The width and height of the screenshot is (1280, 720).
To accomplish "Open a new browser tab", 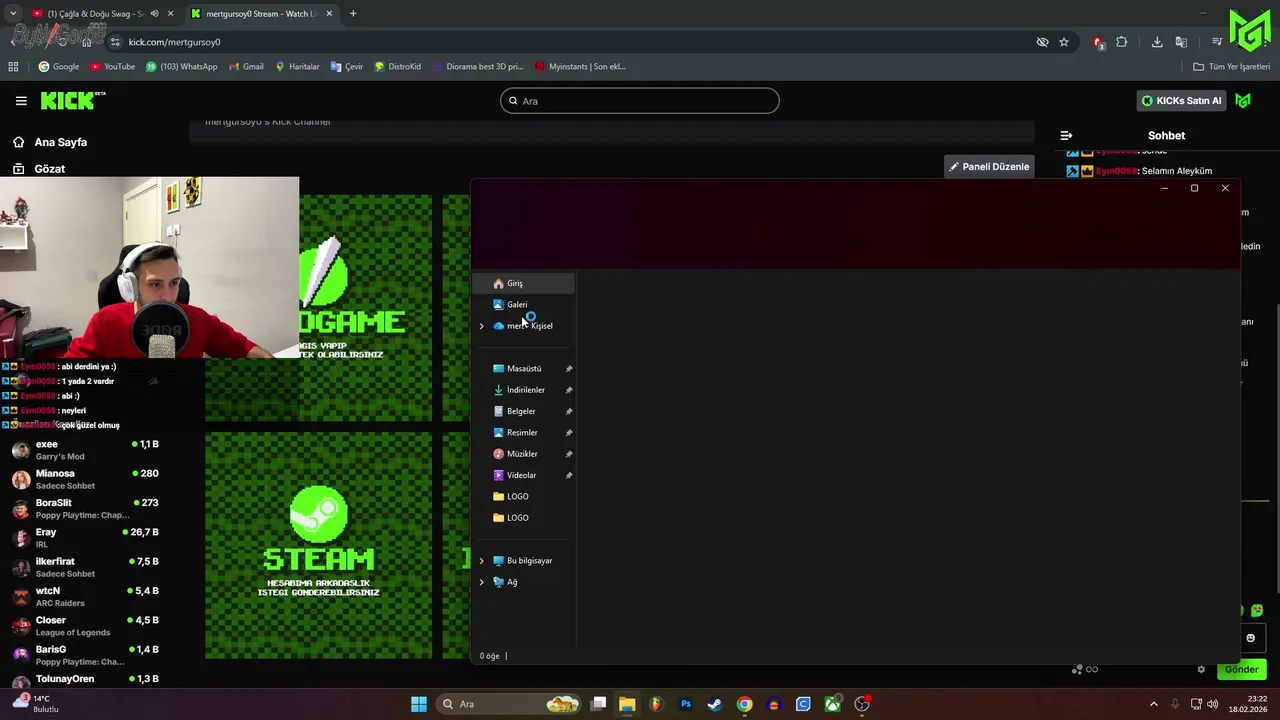I will click(353, 14).
